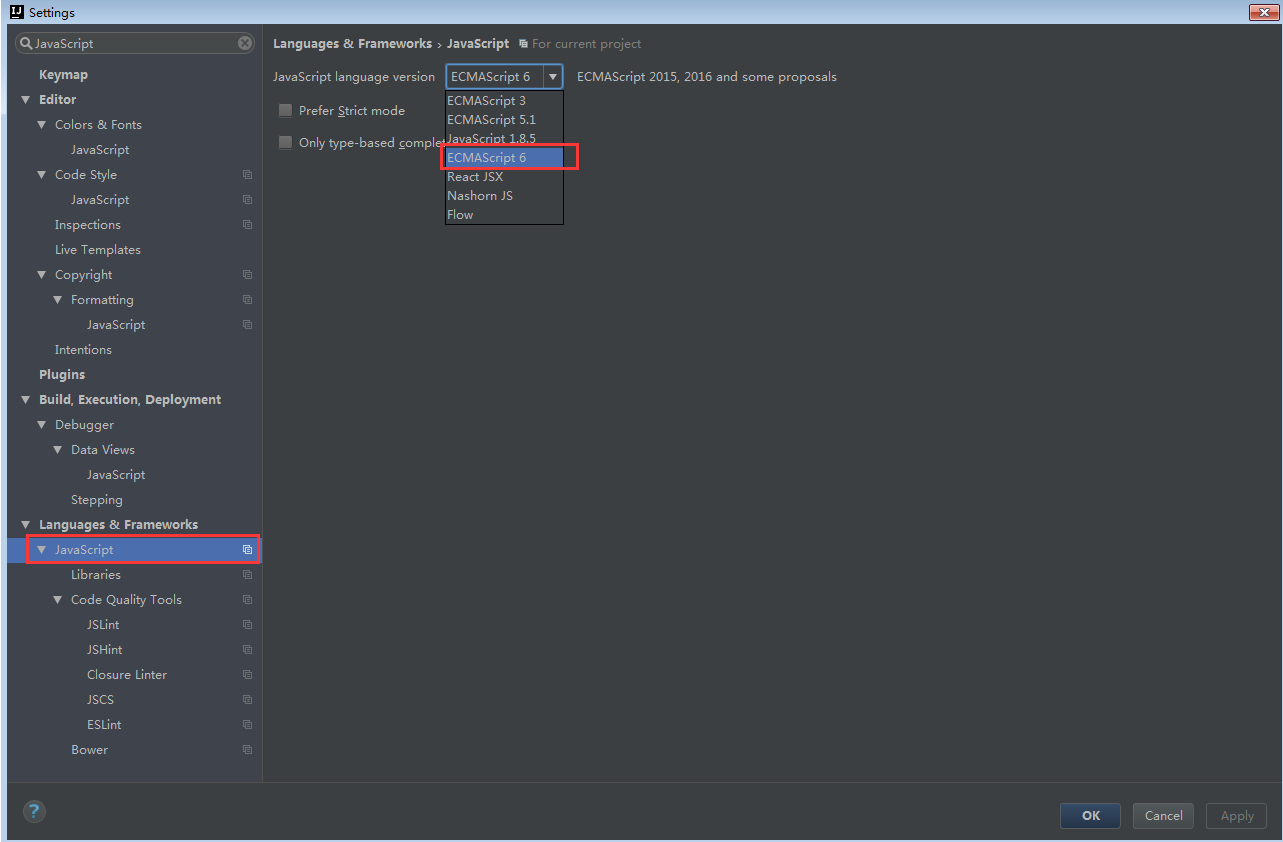Click the project icon beside ESLint
This screenshot has width=1283, height=842.
[247, 725]
